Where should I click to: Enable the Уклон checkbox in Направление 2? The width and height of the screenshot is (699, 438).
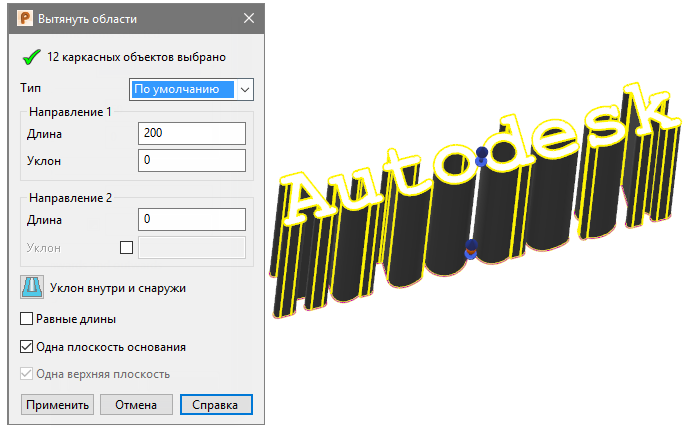127,247
